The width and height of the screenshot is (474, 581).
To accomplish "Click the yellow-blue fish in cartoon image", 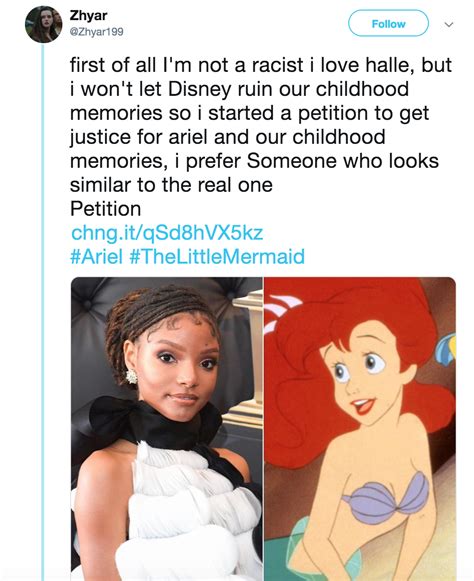I will (x=445, y=348).
